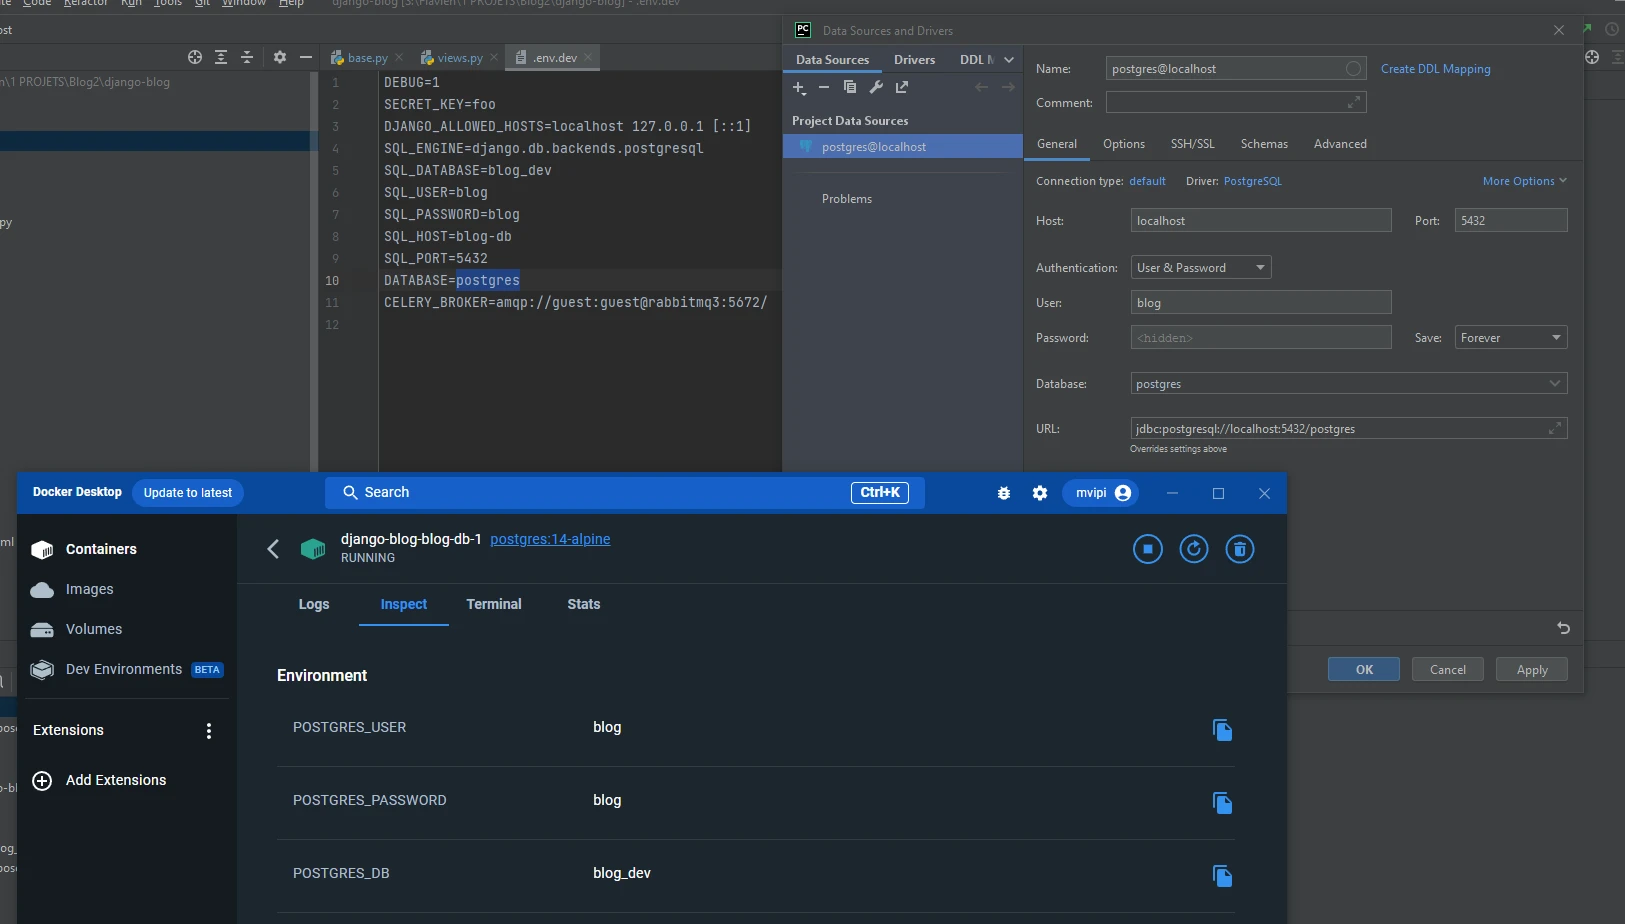Delete the container with trash icon
Screen dimensions: 1625x924
(x=1239, y=549)
